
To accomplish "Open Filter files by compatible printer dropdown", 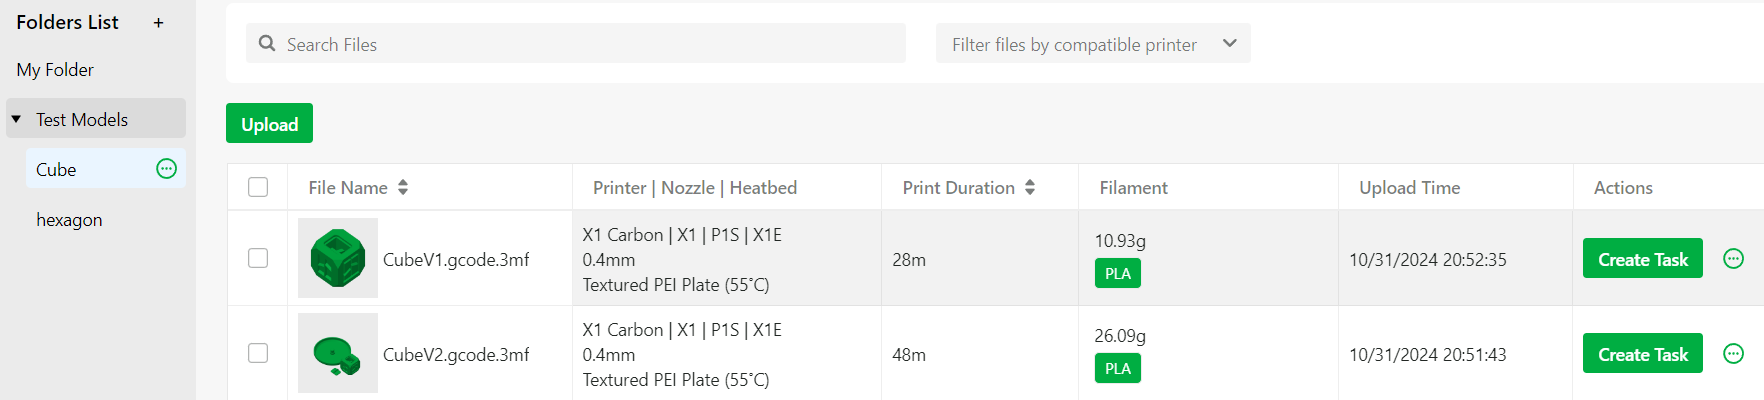I will tap(1093, 44).
